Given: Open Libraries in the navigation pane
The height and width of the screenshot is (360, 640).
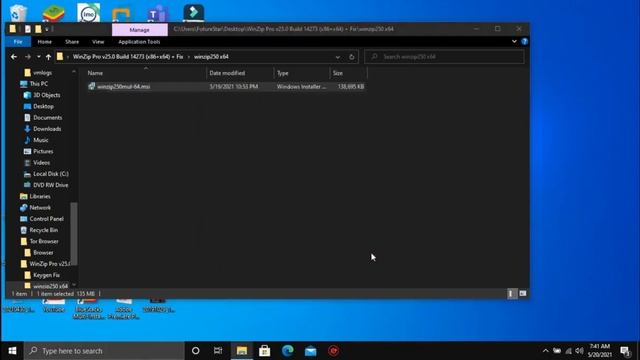Looking at the screenshot, I should [40, 196].
